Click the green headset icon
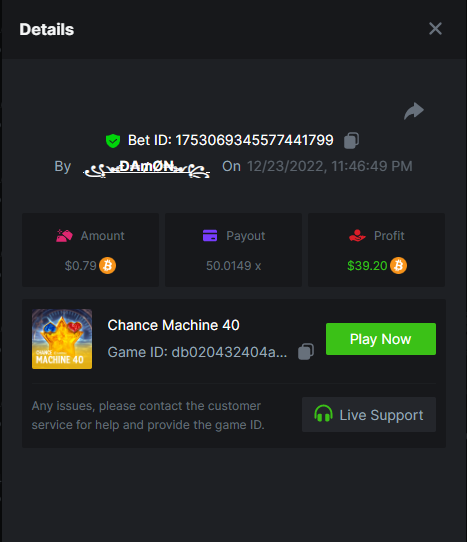 [x=323, y=414]
